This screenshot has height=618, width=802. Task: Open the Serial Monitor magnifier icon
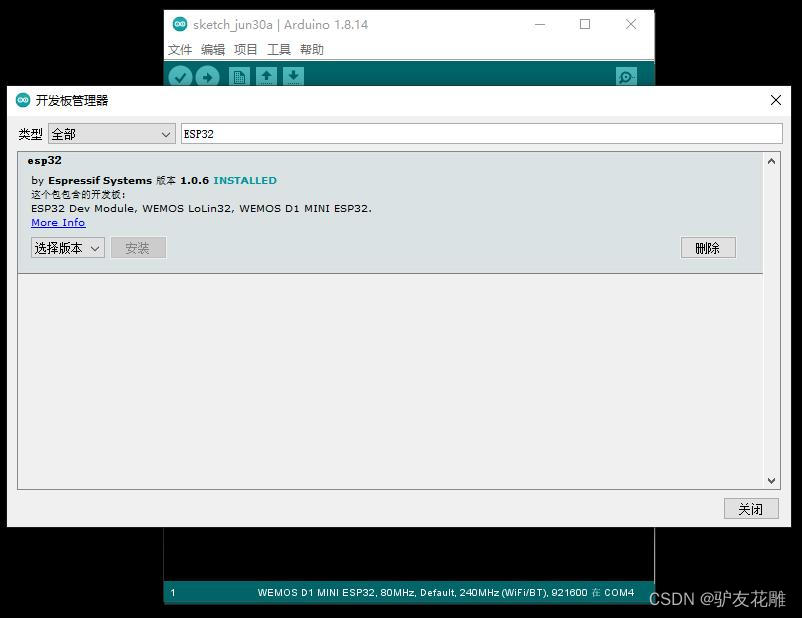click(x=626, y=77)
